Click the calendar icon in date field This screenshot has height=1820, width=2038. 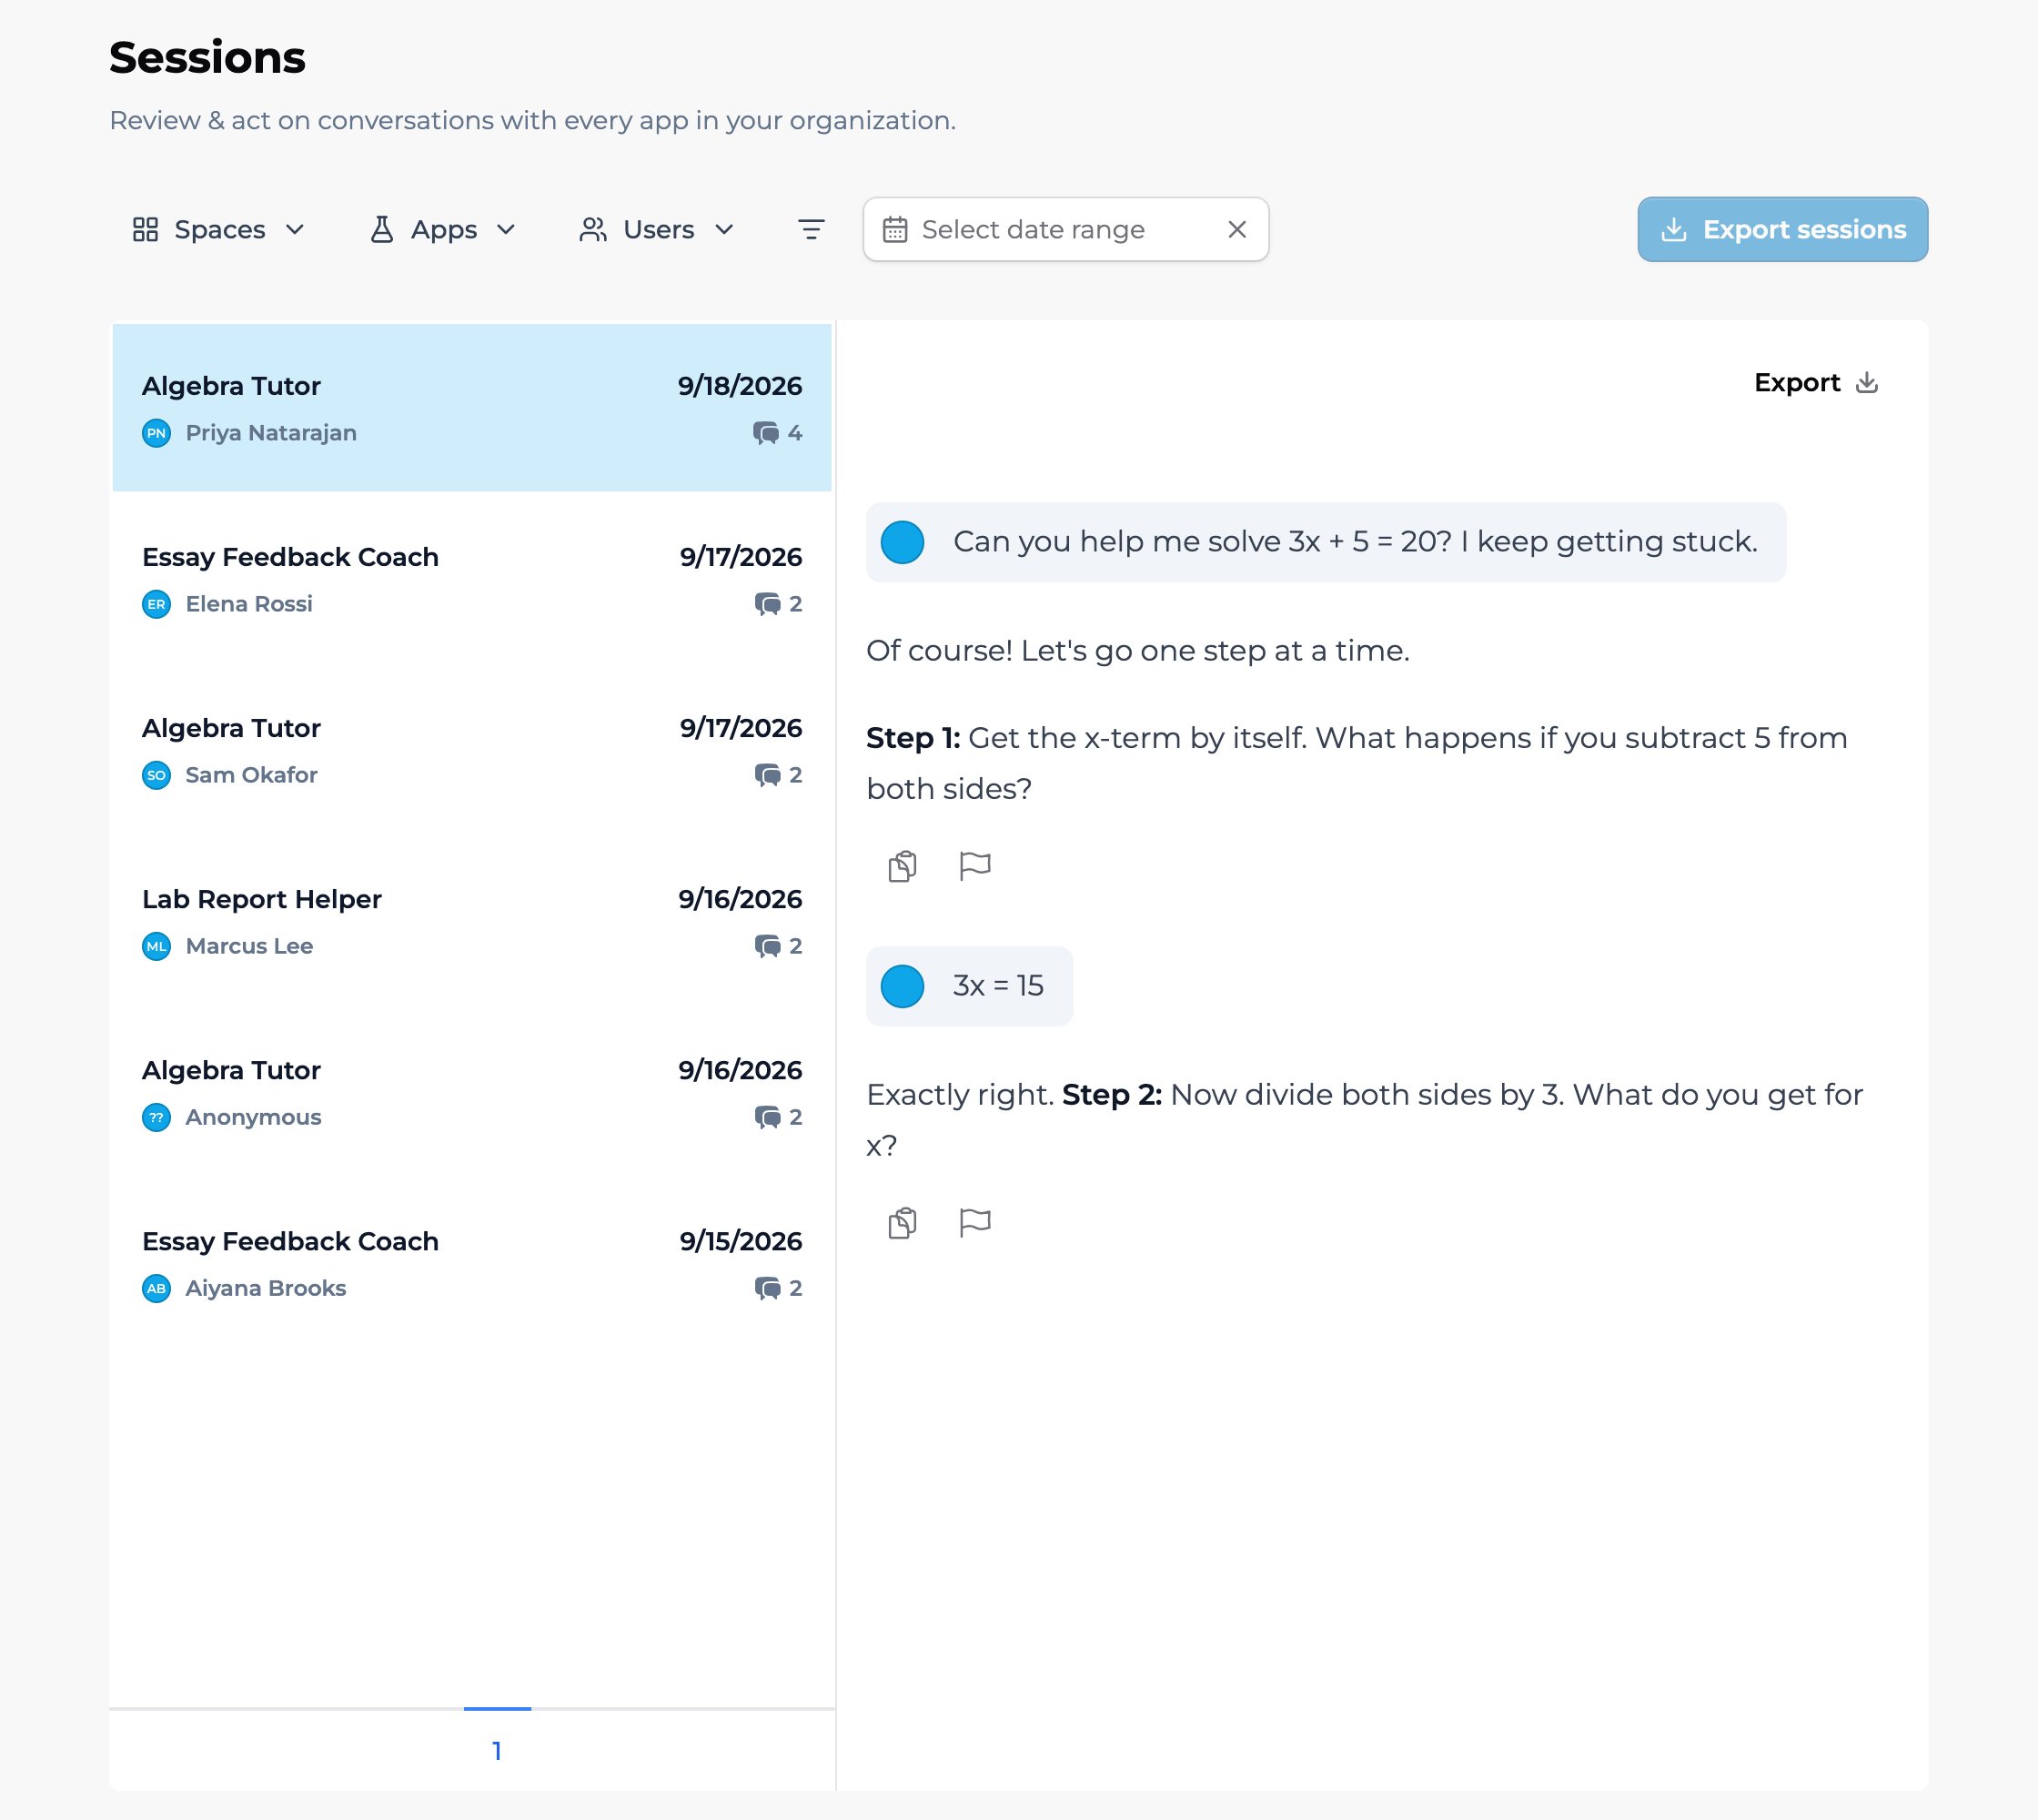[x=895, y=229]
